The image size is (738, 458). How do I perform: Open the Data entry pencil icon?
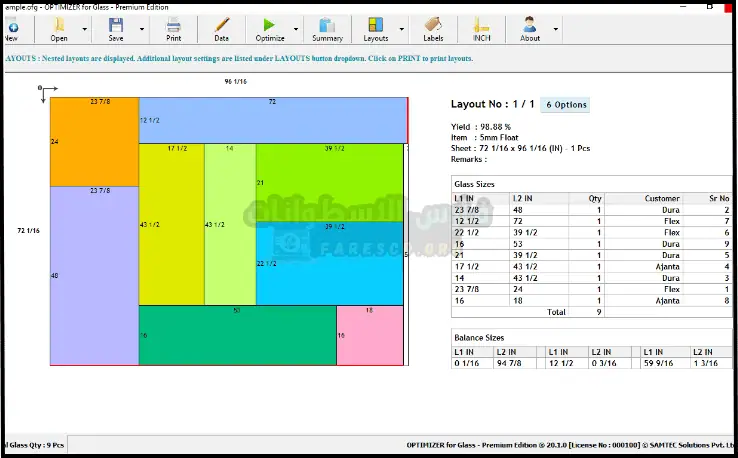point(221,25)
